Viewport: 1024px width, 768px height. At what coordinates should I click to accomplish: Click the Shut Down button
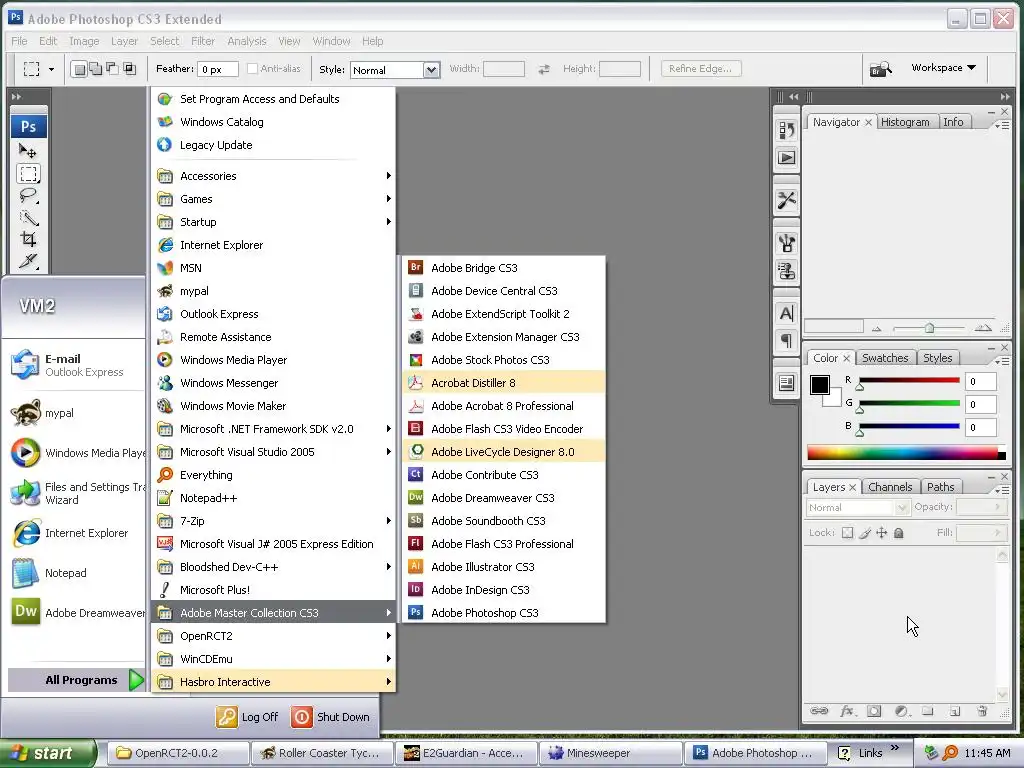(x=331, y=717)
